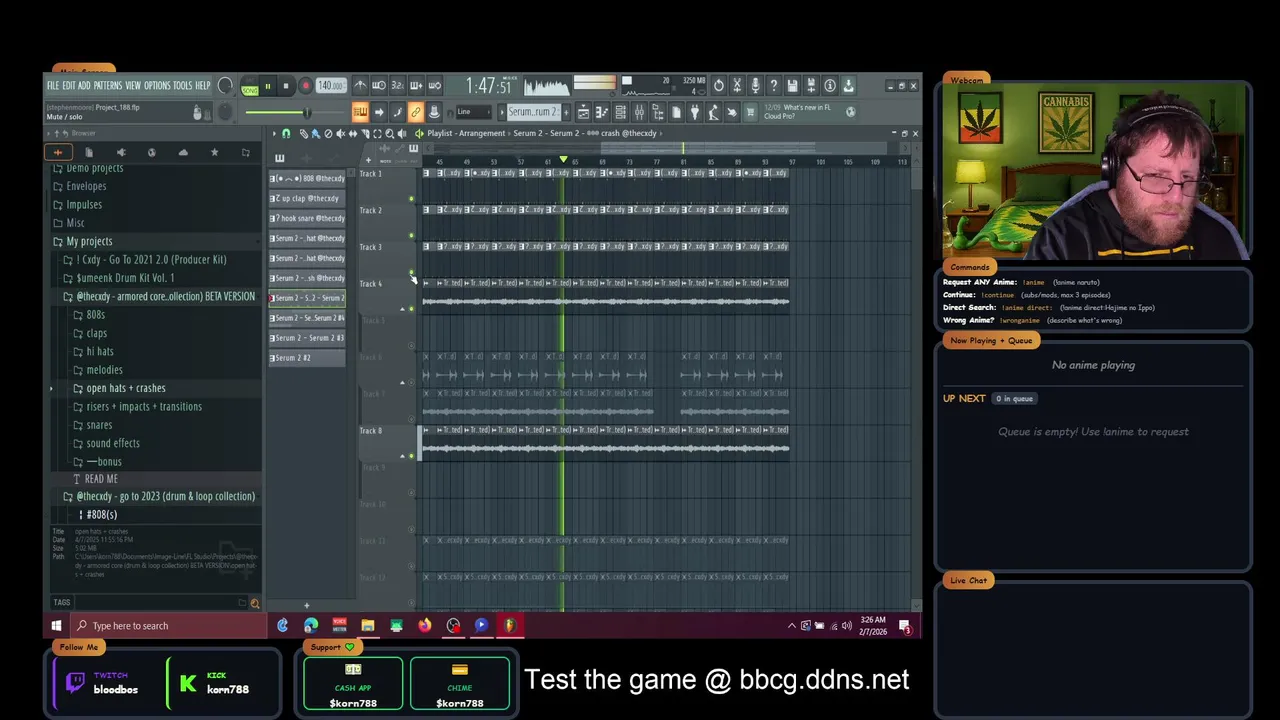Screen dimensions: 1280x720
Task: Mute Track 1 with its green dot
Action: pyautogui.click(x=411, y=199)
